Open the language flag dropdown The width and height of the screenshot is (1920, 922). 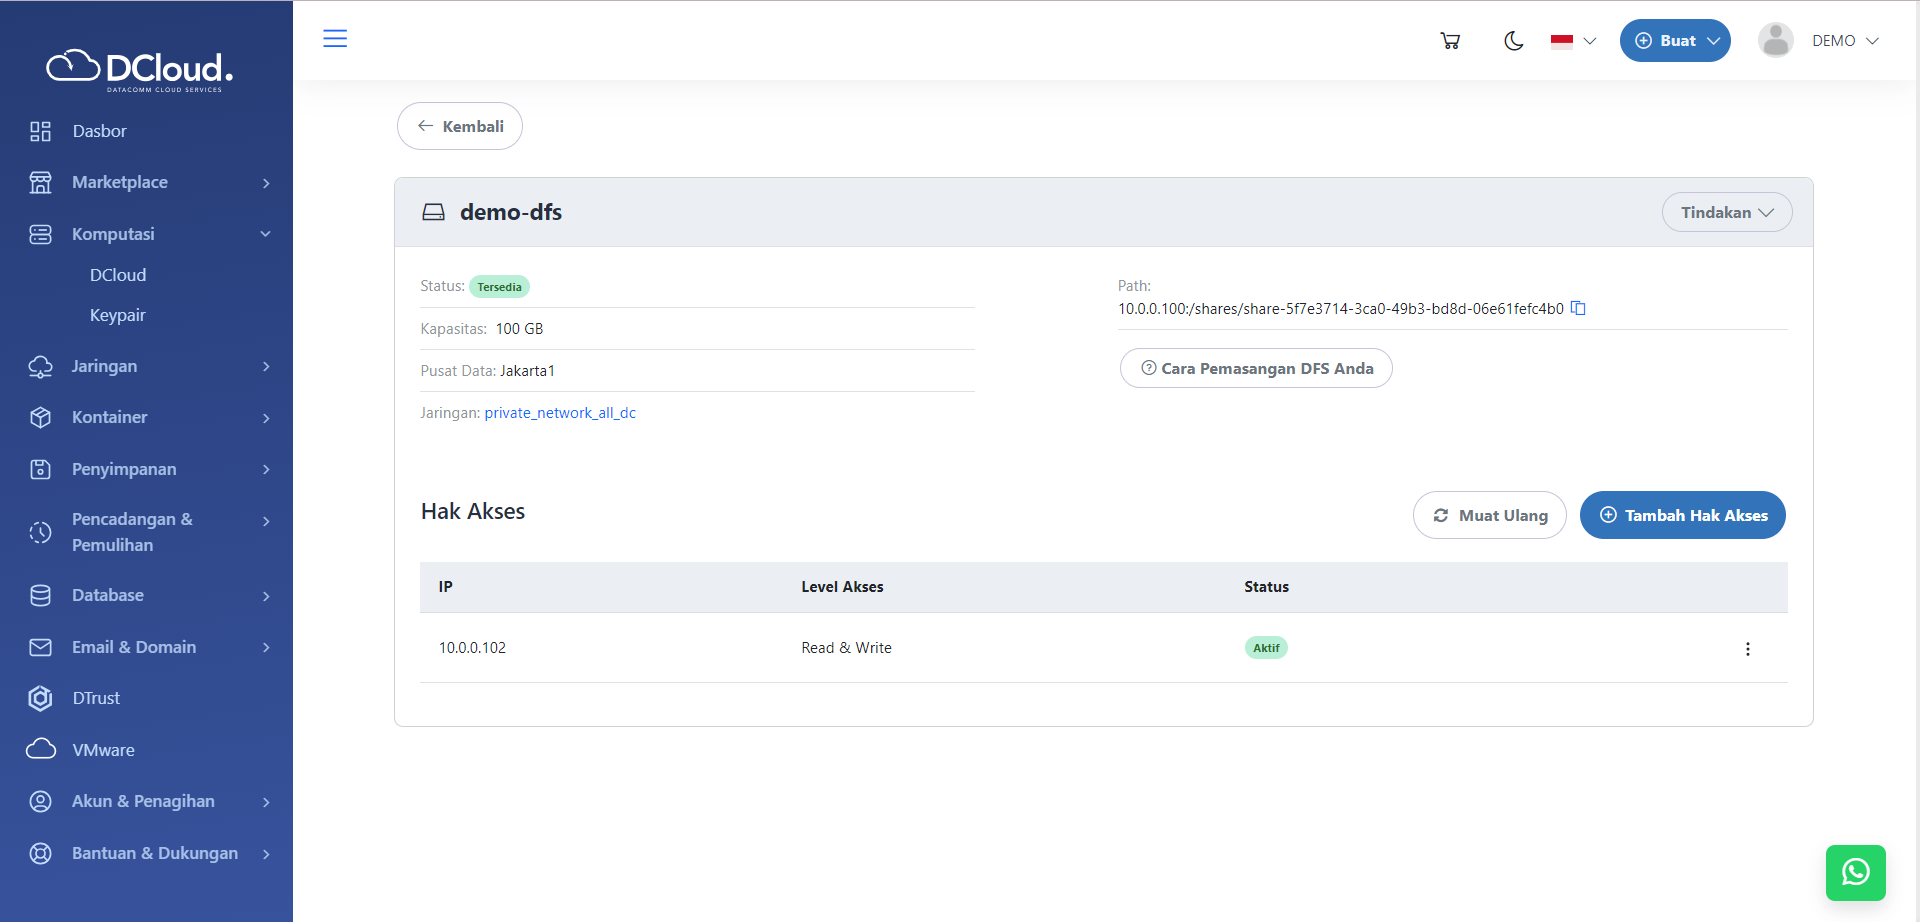pyautogui.click(x=1572, y=41)
